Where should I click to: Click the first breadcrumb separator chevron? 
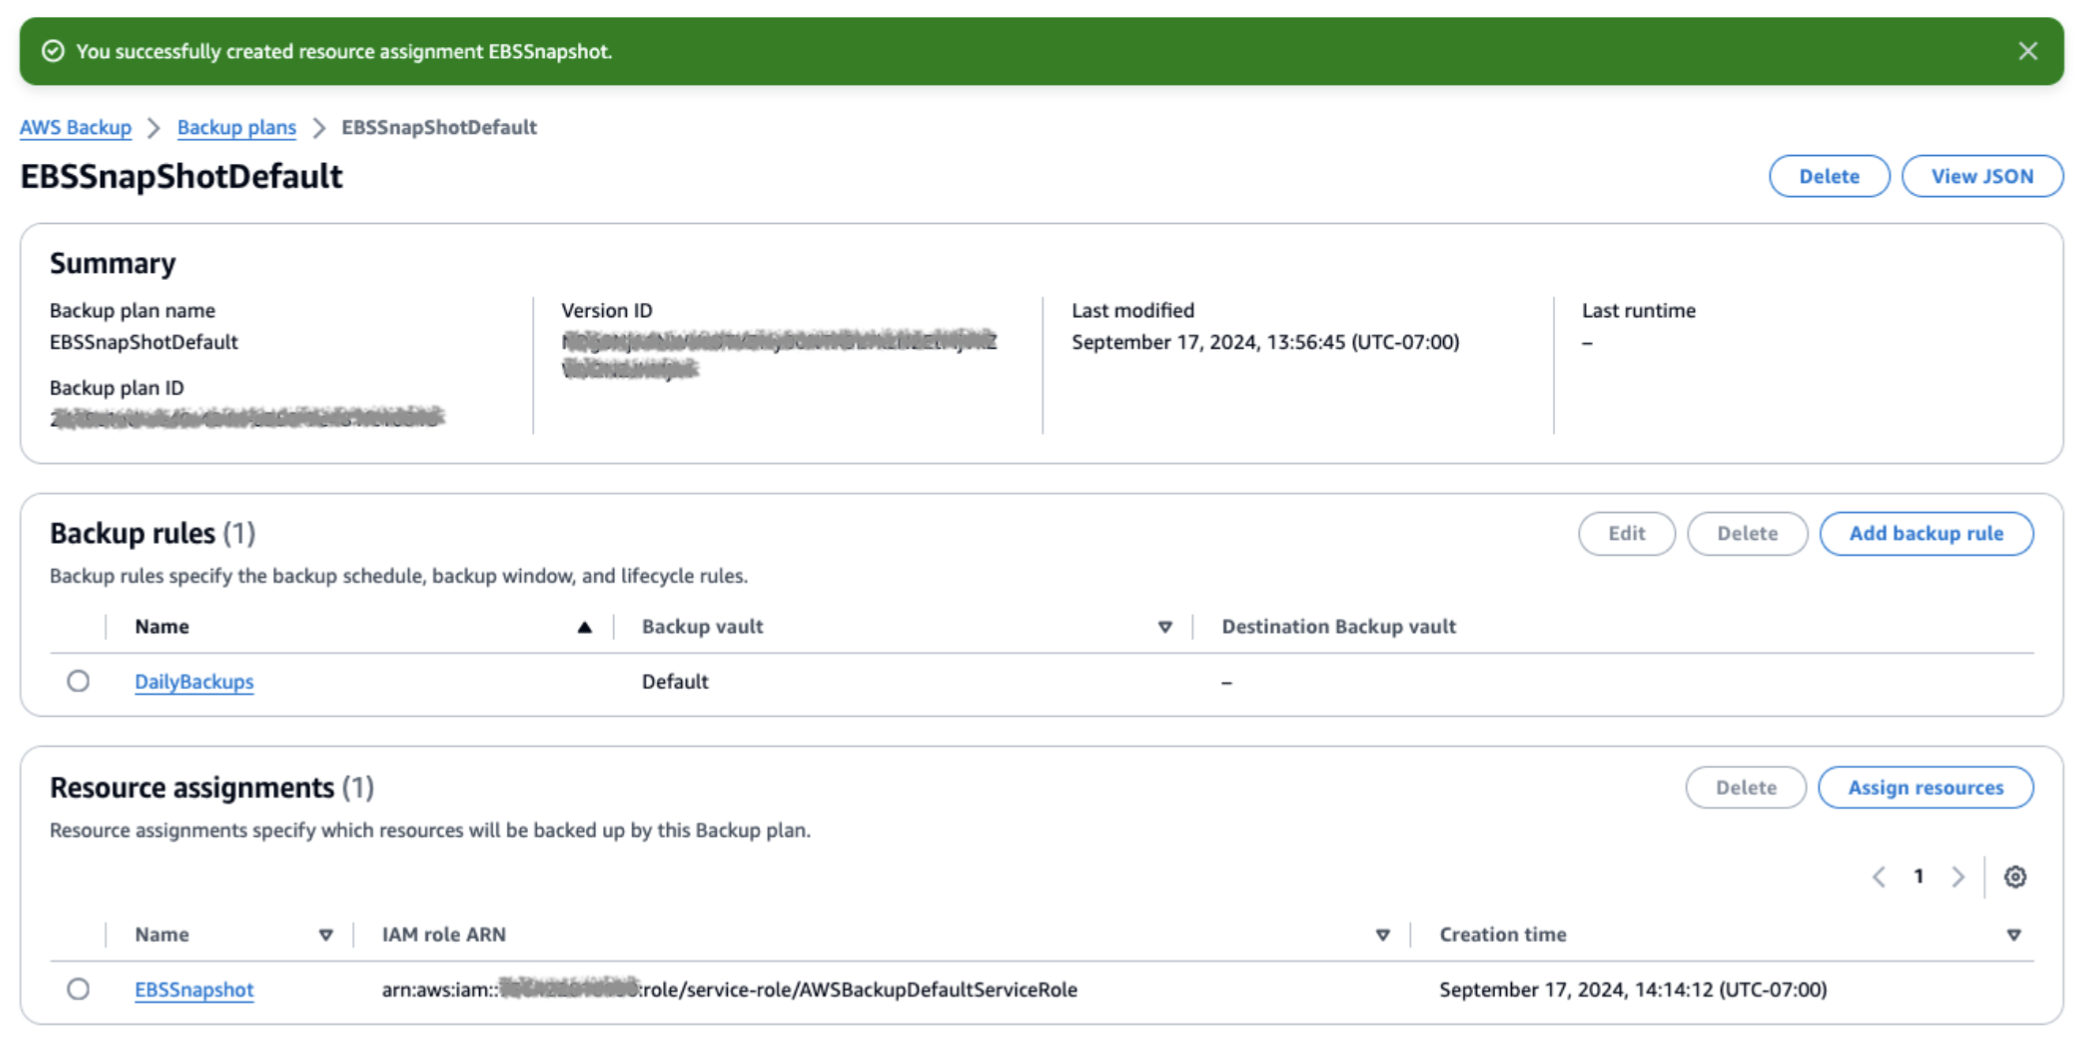tap(154, 128)
